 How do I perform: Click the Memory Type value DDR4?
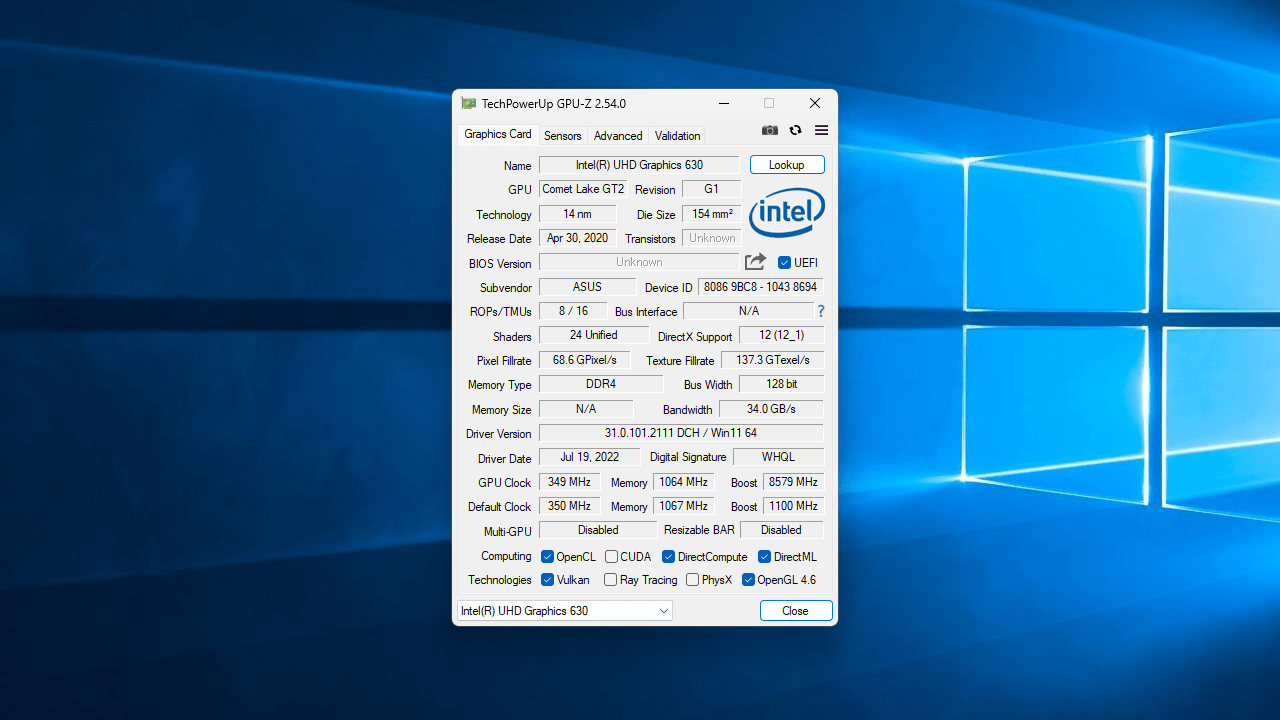click(x=601, y=384)
